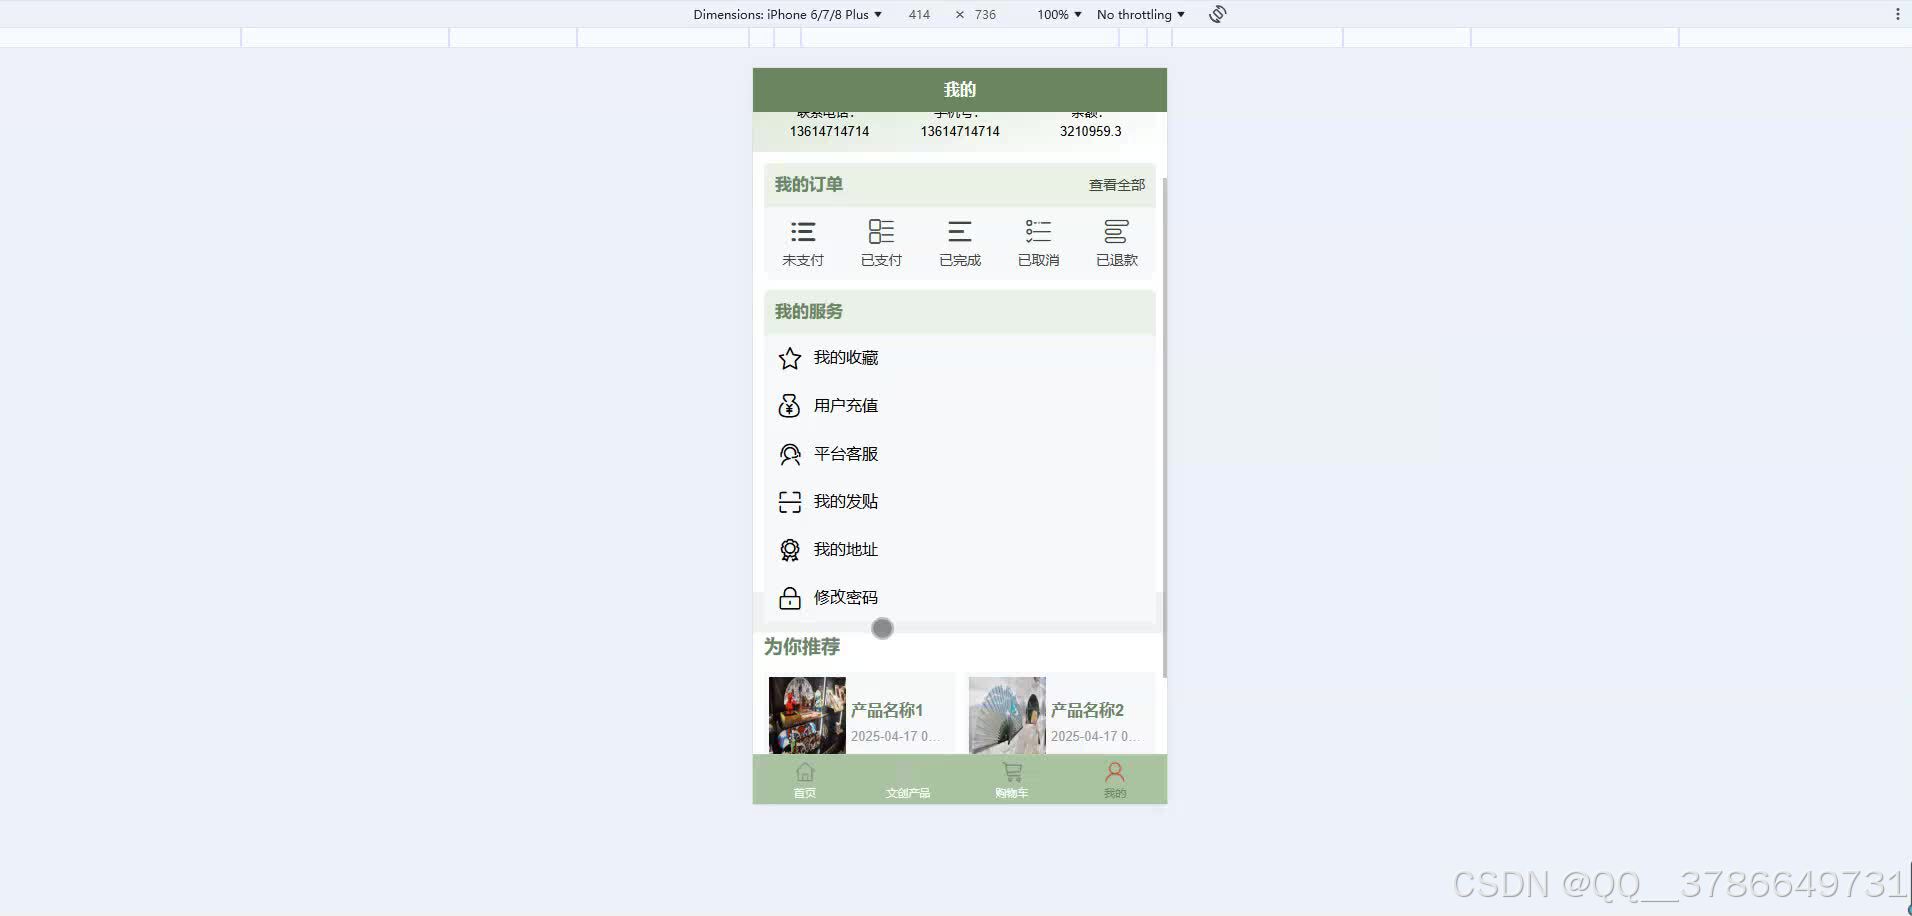This screenshot has width=1912, height=916.
Task: Click the rotate device icon in toolbar
Action: tap(1217, 14)
